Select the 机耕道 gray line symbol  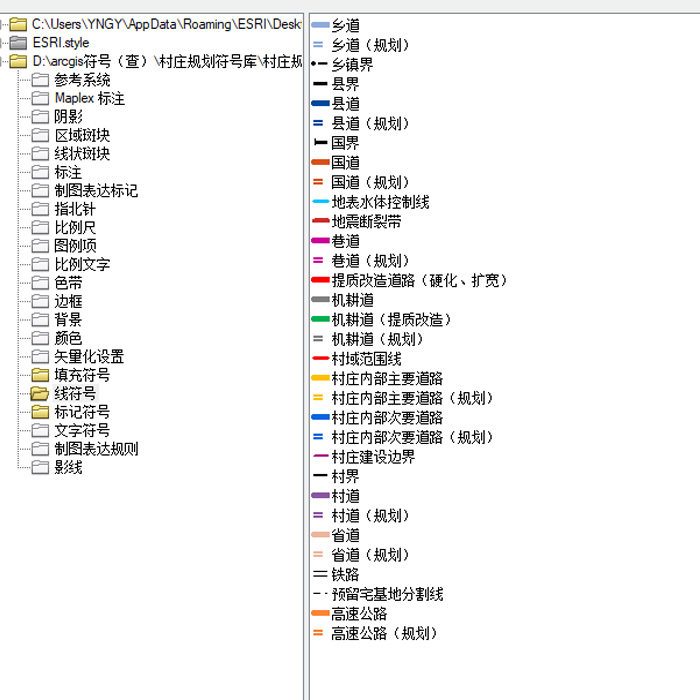[x=342, y=300]
